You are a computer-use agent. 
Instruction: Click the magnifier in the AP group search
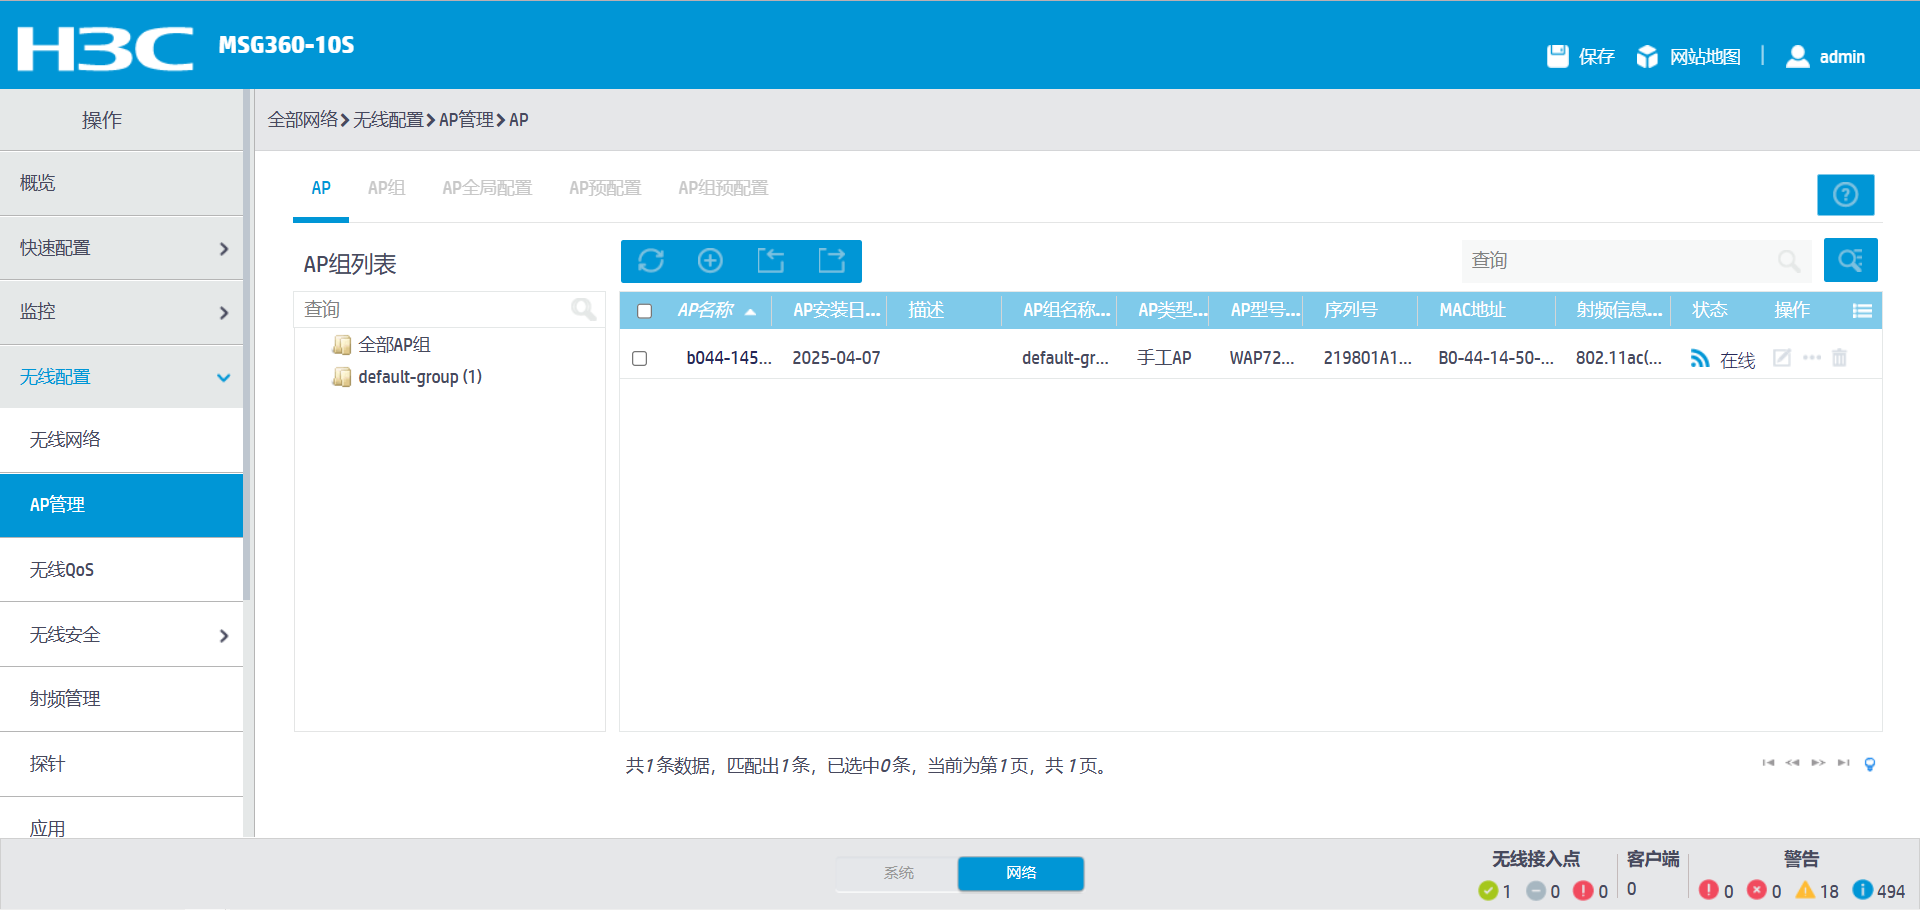point(583,309)
